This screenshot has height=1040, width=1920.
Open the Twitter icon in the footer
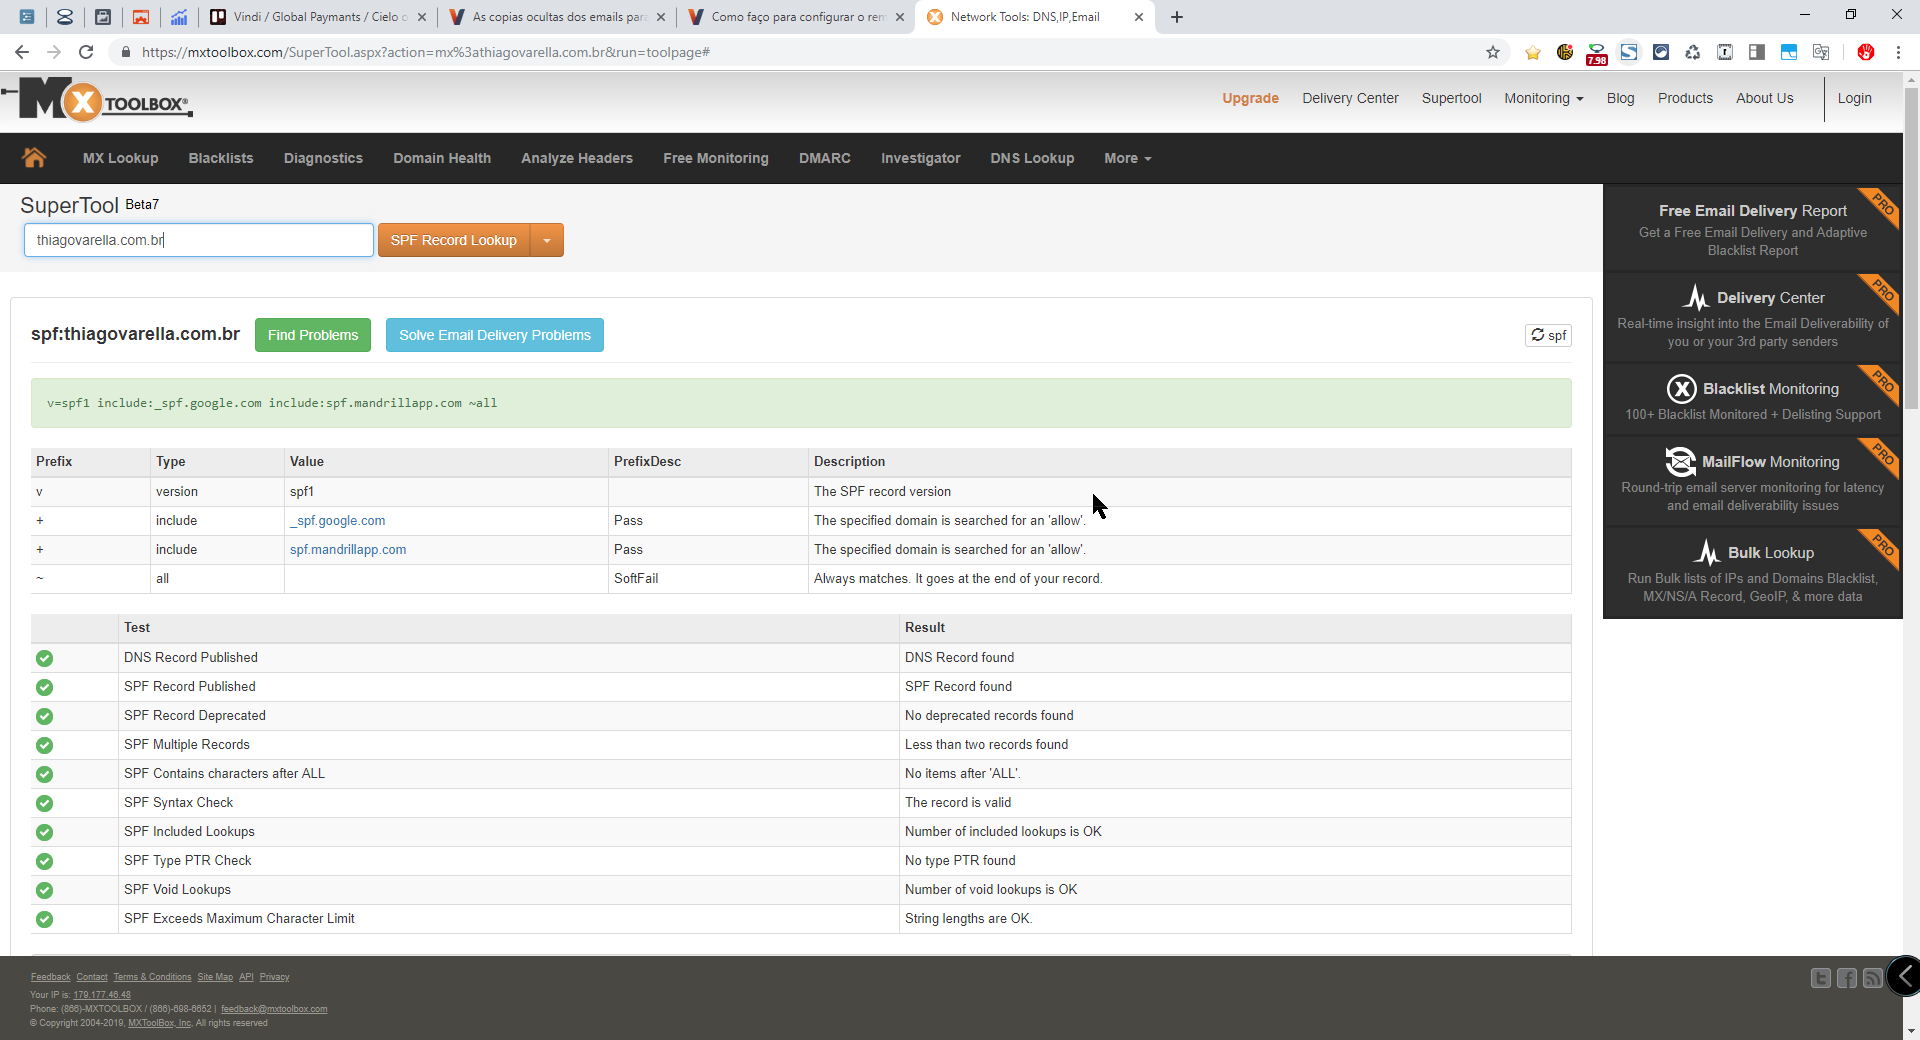[1821, 978]
